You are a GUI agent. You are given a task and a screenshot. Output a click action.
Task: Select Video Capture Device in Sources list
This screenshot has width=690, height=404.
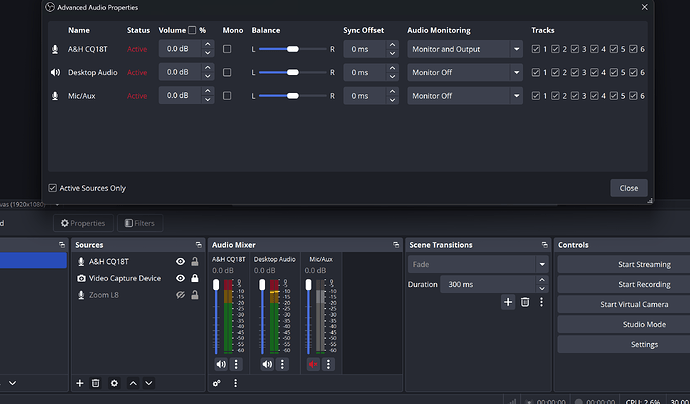tap(125, 278)
